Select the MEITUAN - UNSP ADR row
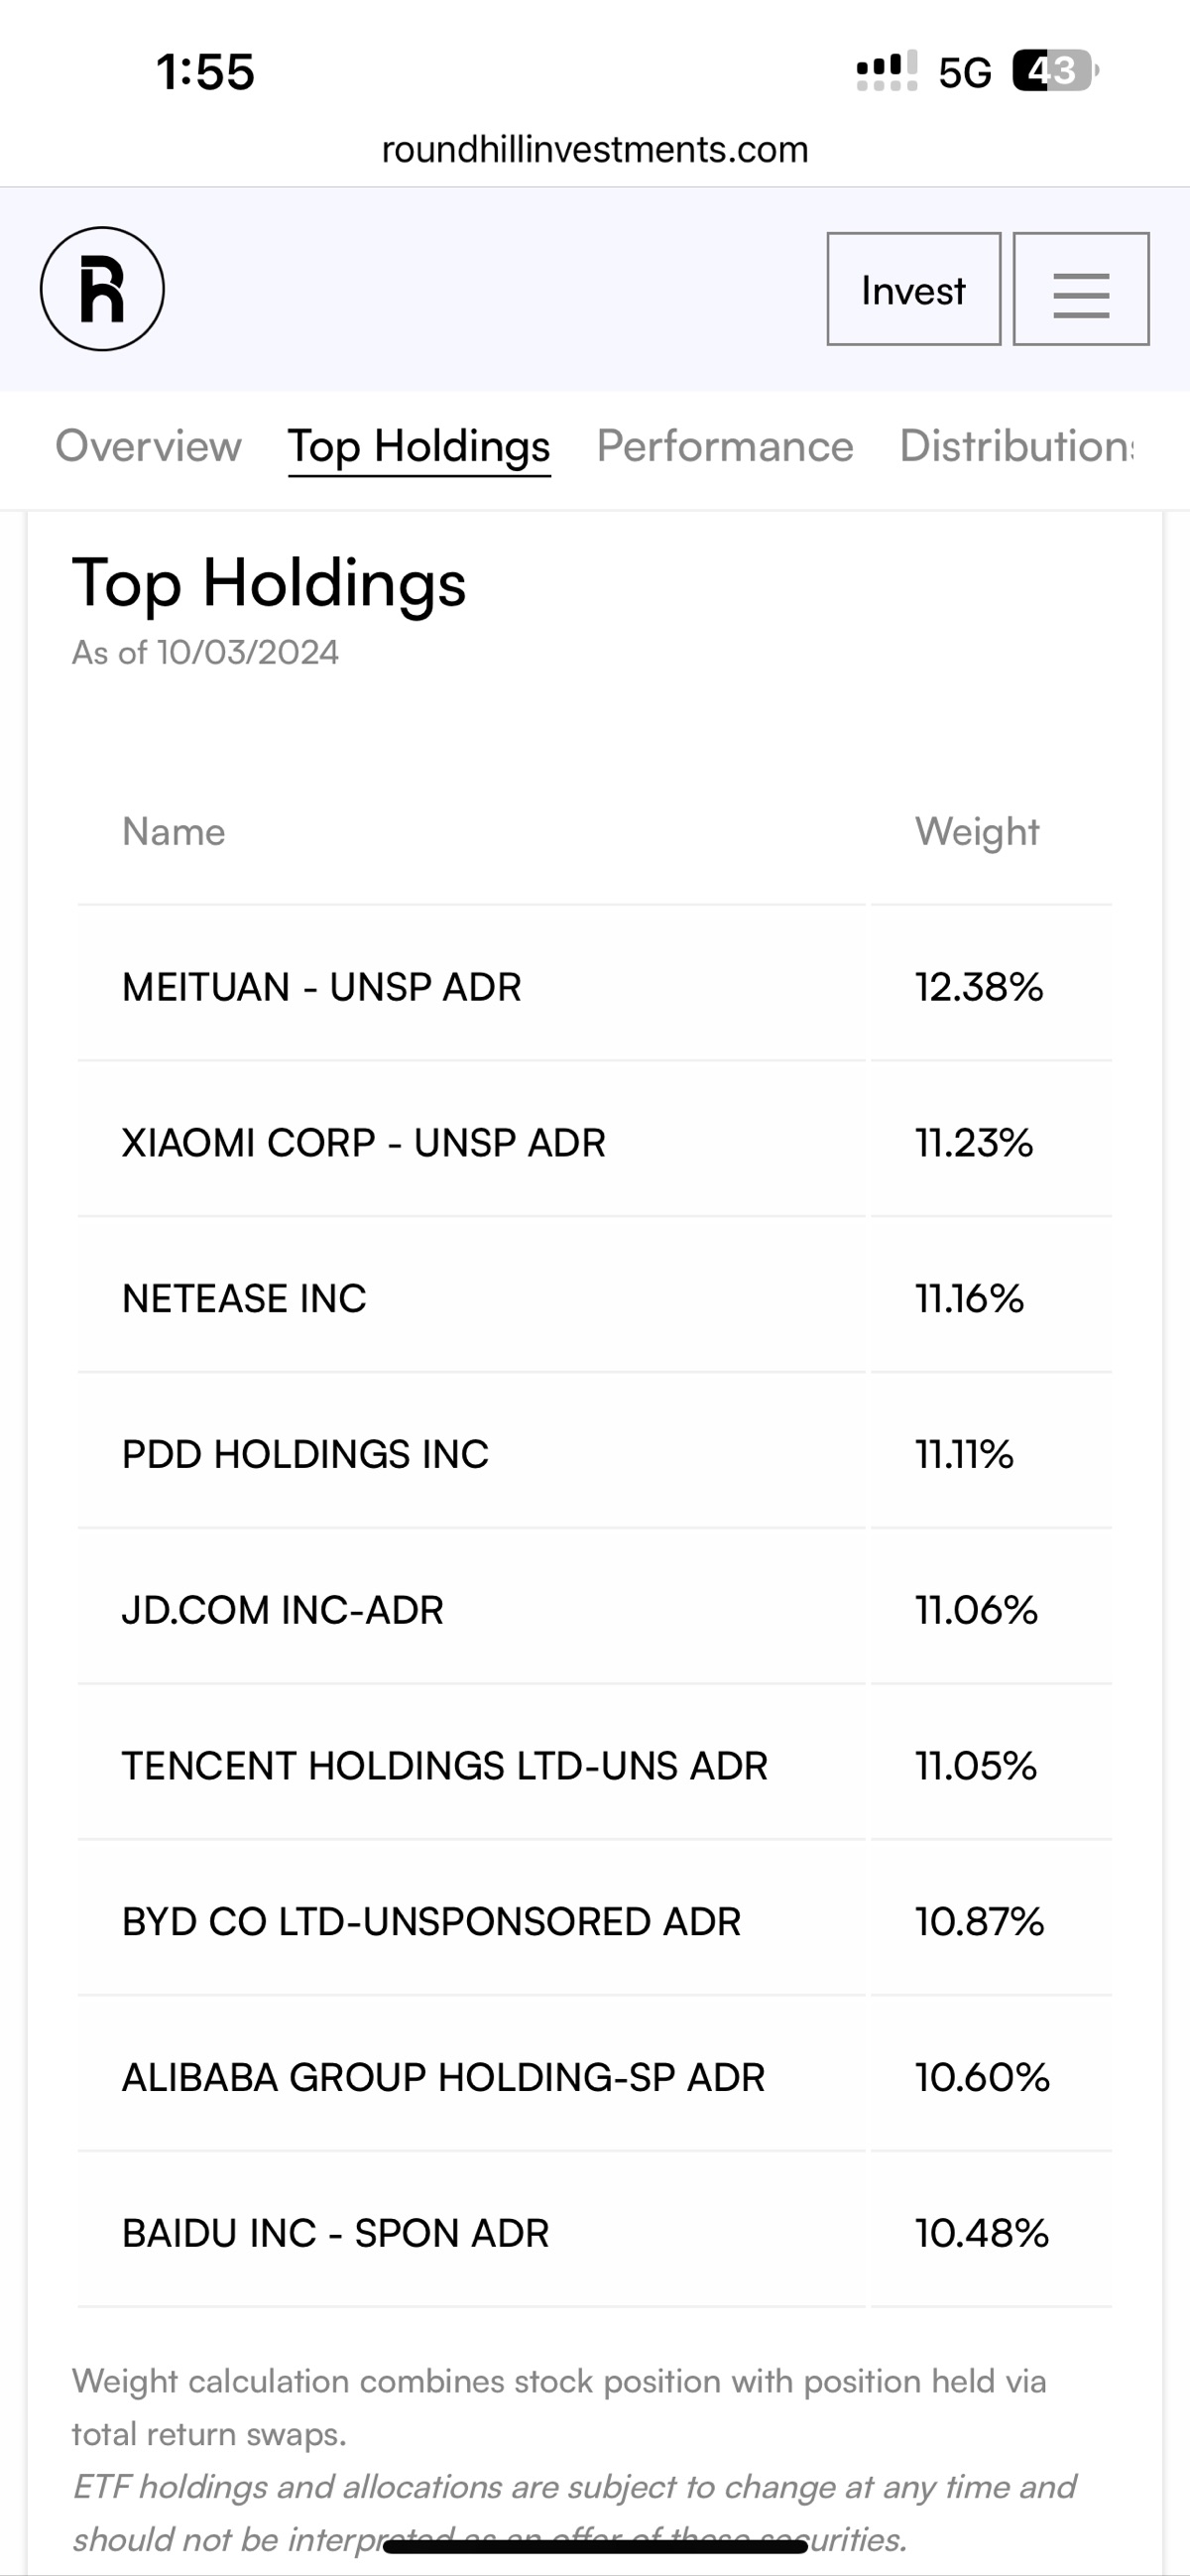Image resolution: width=1190 pixels, height=2576 pixels. [x=595, y=987]
